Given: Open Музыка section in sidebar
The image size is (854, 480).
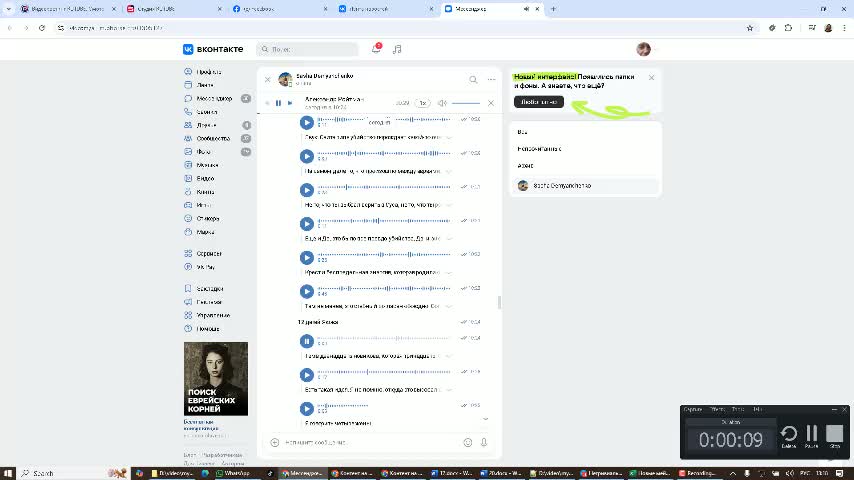Looking at the screenshot, I should click(x=207, y=165).
